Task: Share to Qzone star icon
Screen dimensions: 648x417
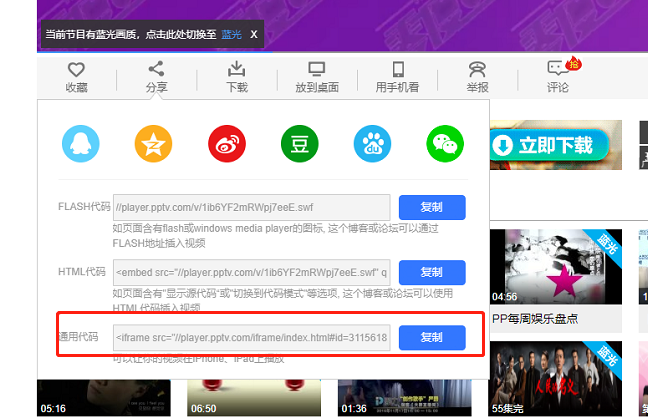Action: click(x=153, y=144)
